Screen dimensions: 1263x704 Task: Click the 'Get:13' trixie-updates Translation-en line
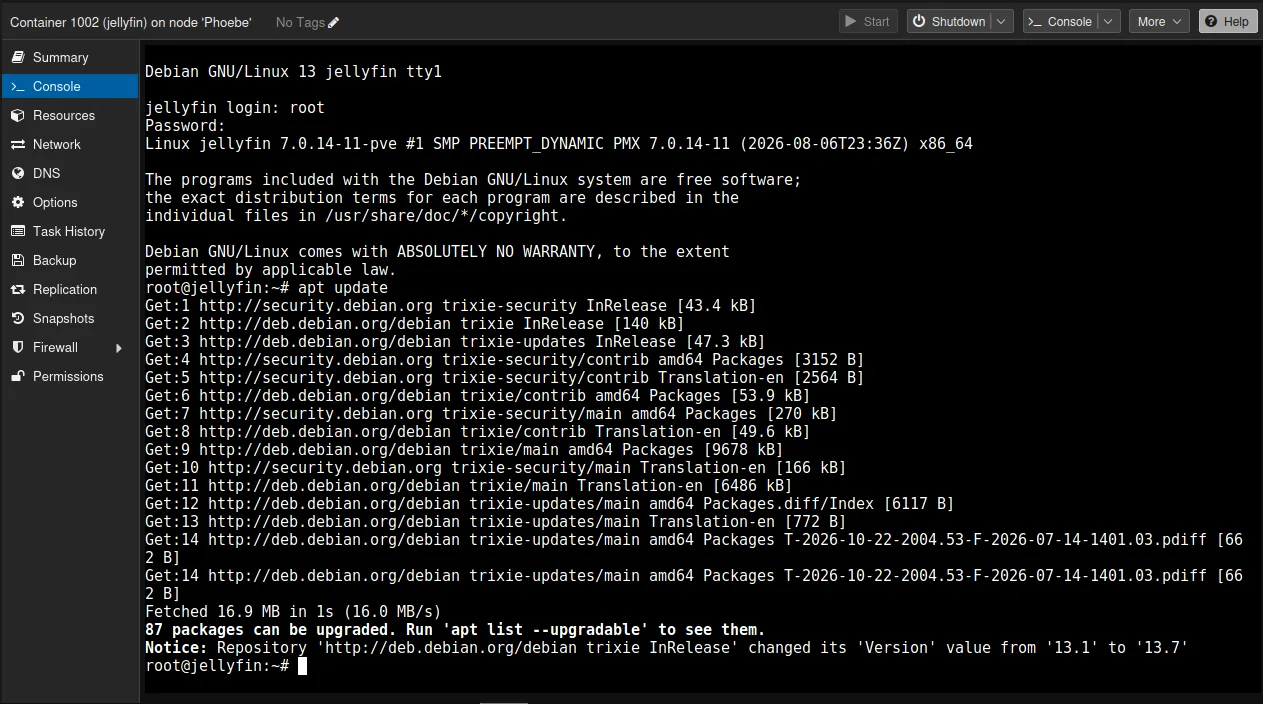pos(495,522)
